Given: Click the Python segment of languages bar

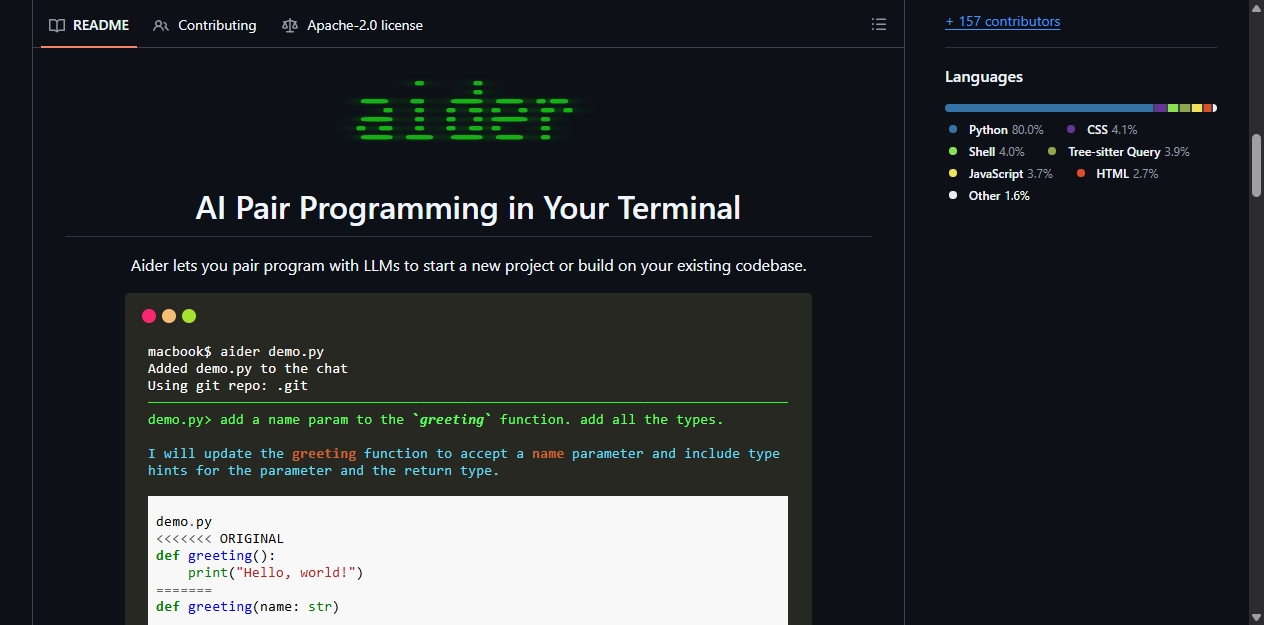Looking at the screenshot, I should pyautogui.click(x=1049, y=108).
